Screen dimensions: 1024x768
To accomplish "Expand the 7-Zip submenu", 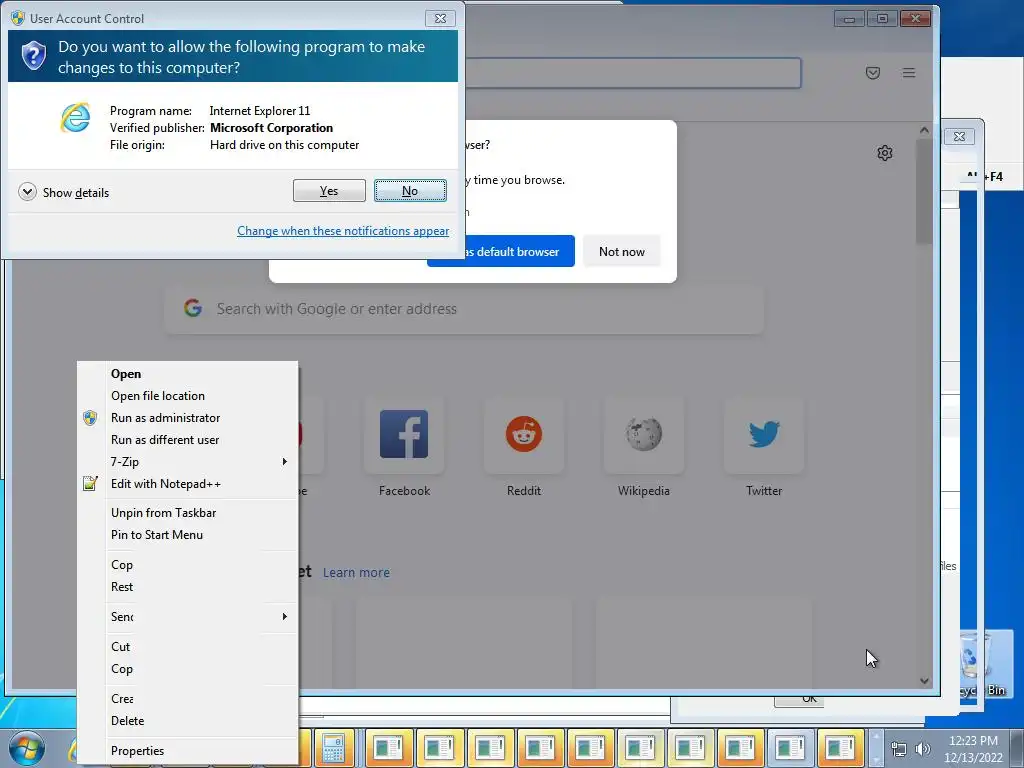I will tap(187, 462).
